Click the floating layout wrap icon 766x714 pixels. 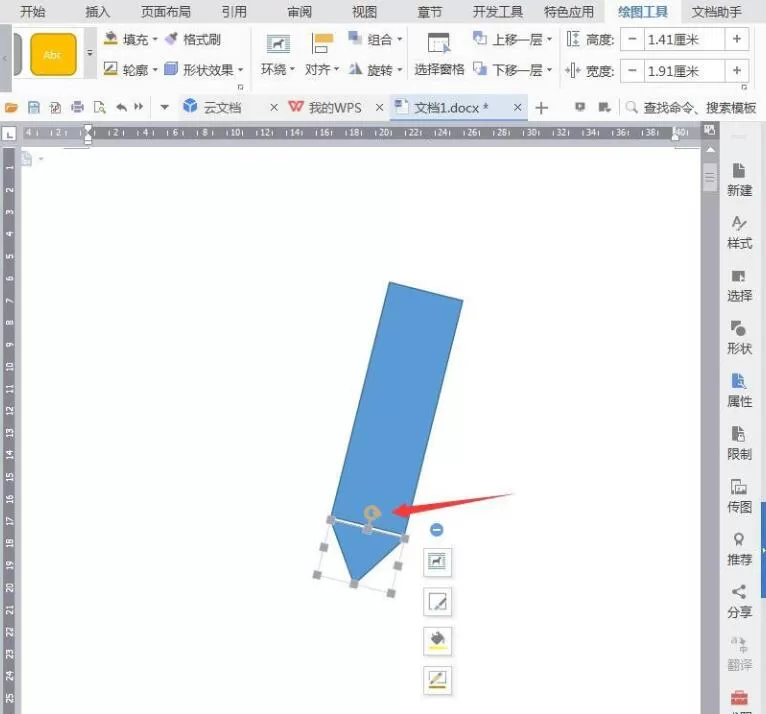(437, 562)
